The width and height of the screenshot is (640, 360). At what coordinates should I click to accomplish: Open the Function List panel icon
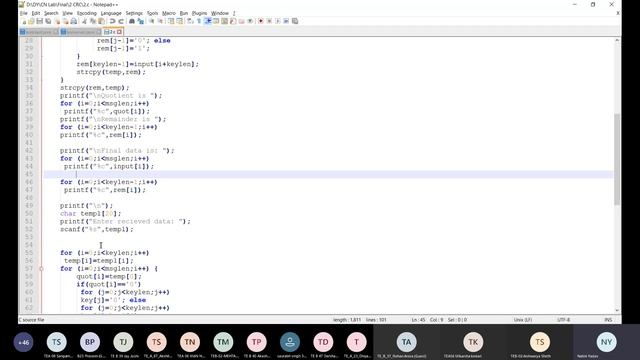click(233, 21)
